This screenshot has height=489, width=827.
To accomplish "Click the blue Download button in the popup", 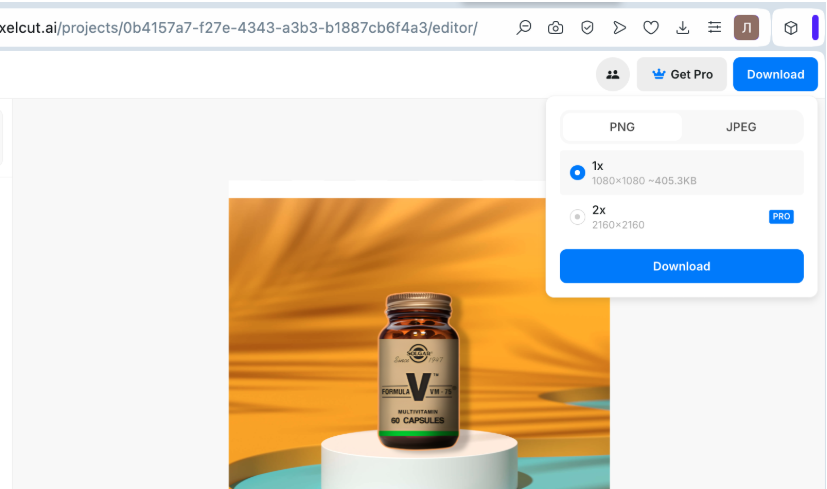I will 682,266.
